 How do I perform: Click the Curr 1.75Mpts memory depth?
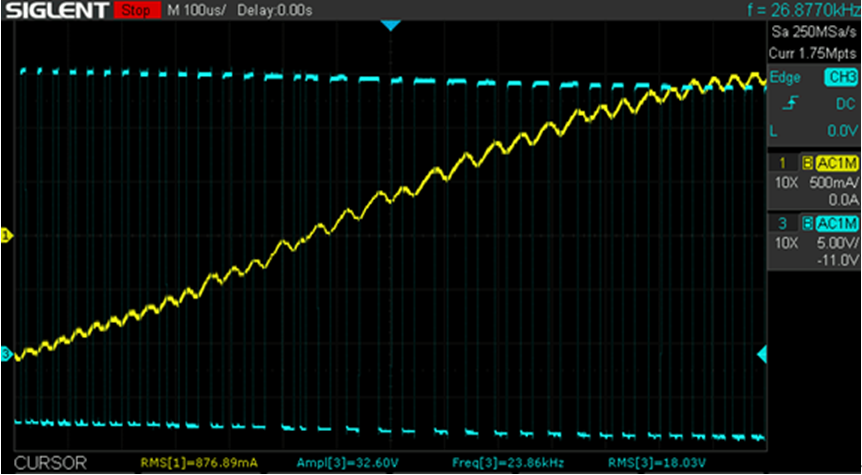pos(813,52)
